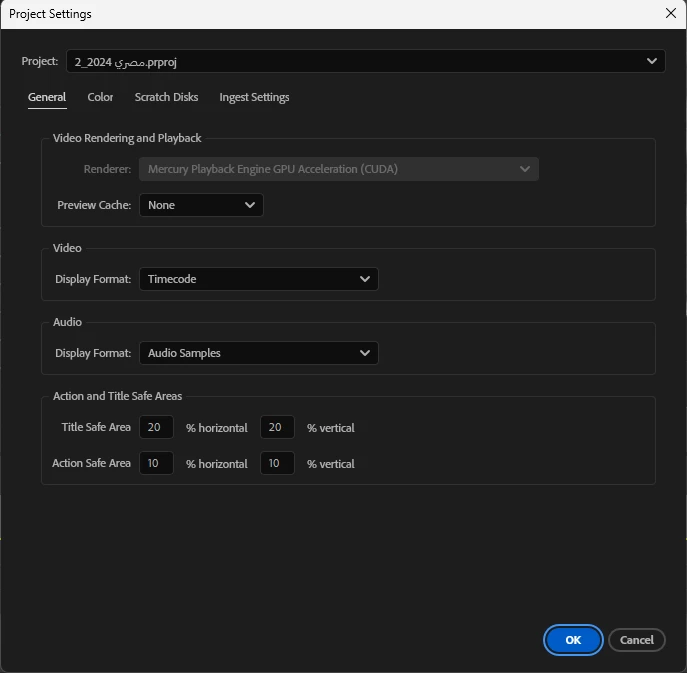The image size is (687, 673).
Task: Close the Project Settings dialog with X
Action: point(670,14)
